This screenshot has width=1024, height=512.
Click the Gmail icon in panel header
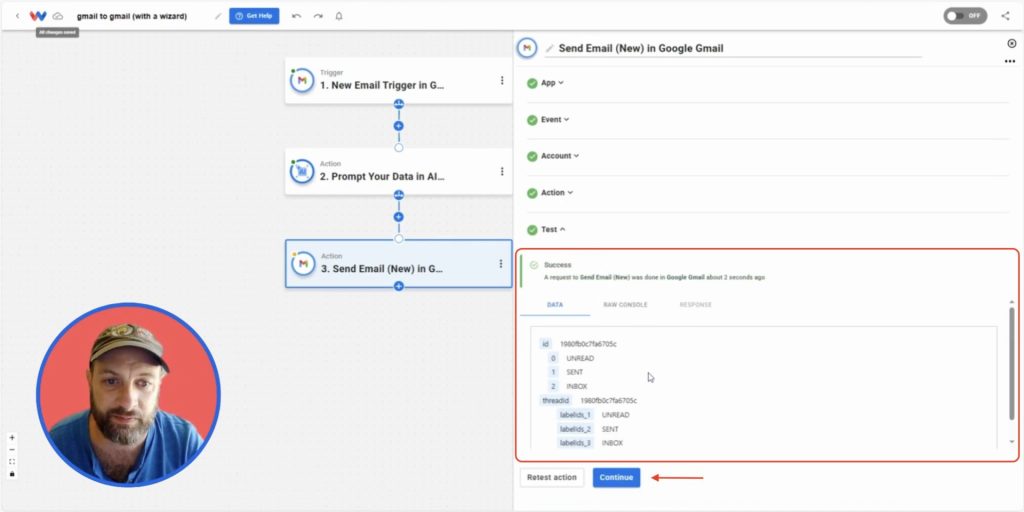pyautogui.click(x=527, y=48)
